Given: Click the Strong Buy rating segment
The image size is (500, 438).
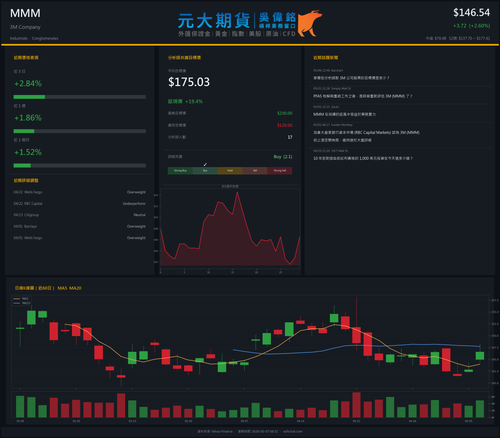Looking at the screenshot, I should (x=180, y=171).
